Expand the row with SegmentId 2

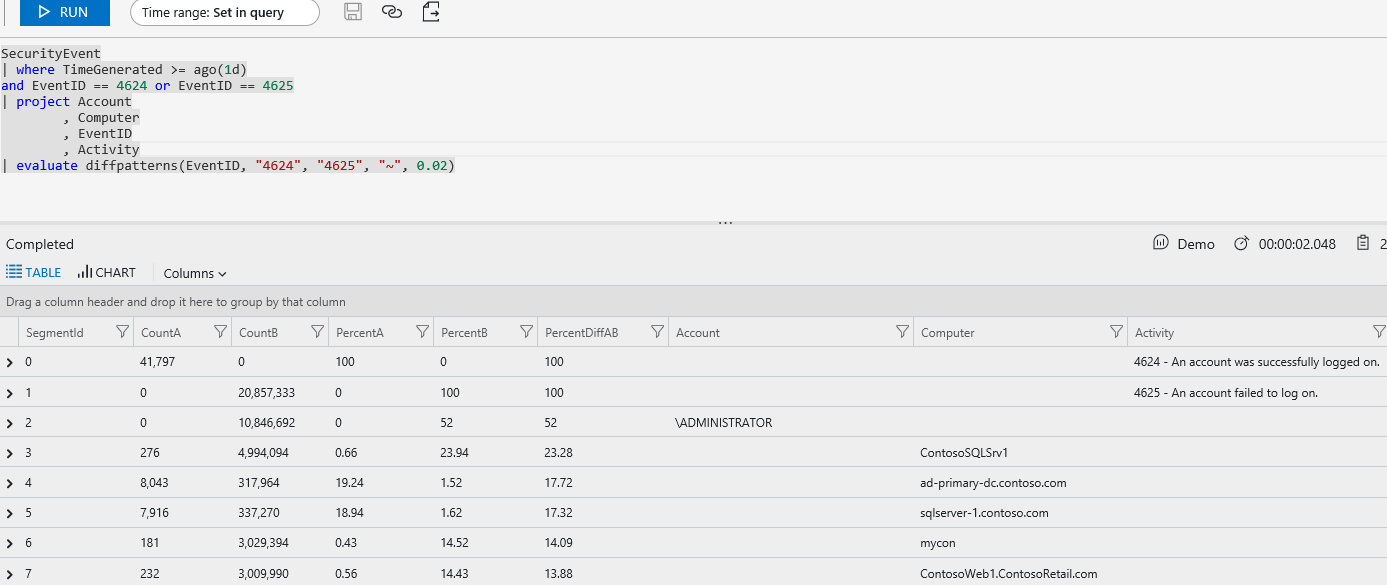[x=10, y=423]
